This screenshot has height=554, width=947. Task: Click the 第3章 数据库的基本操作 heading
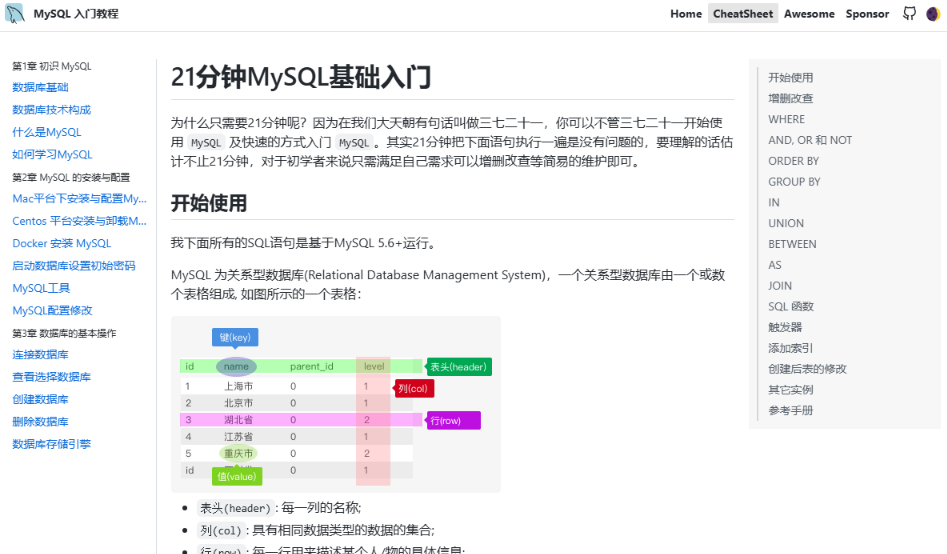tap(64, 333)
